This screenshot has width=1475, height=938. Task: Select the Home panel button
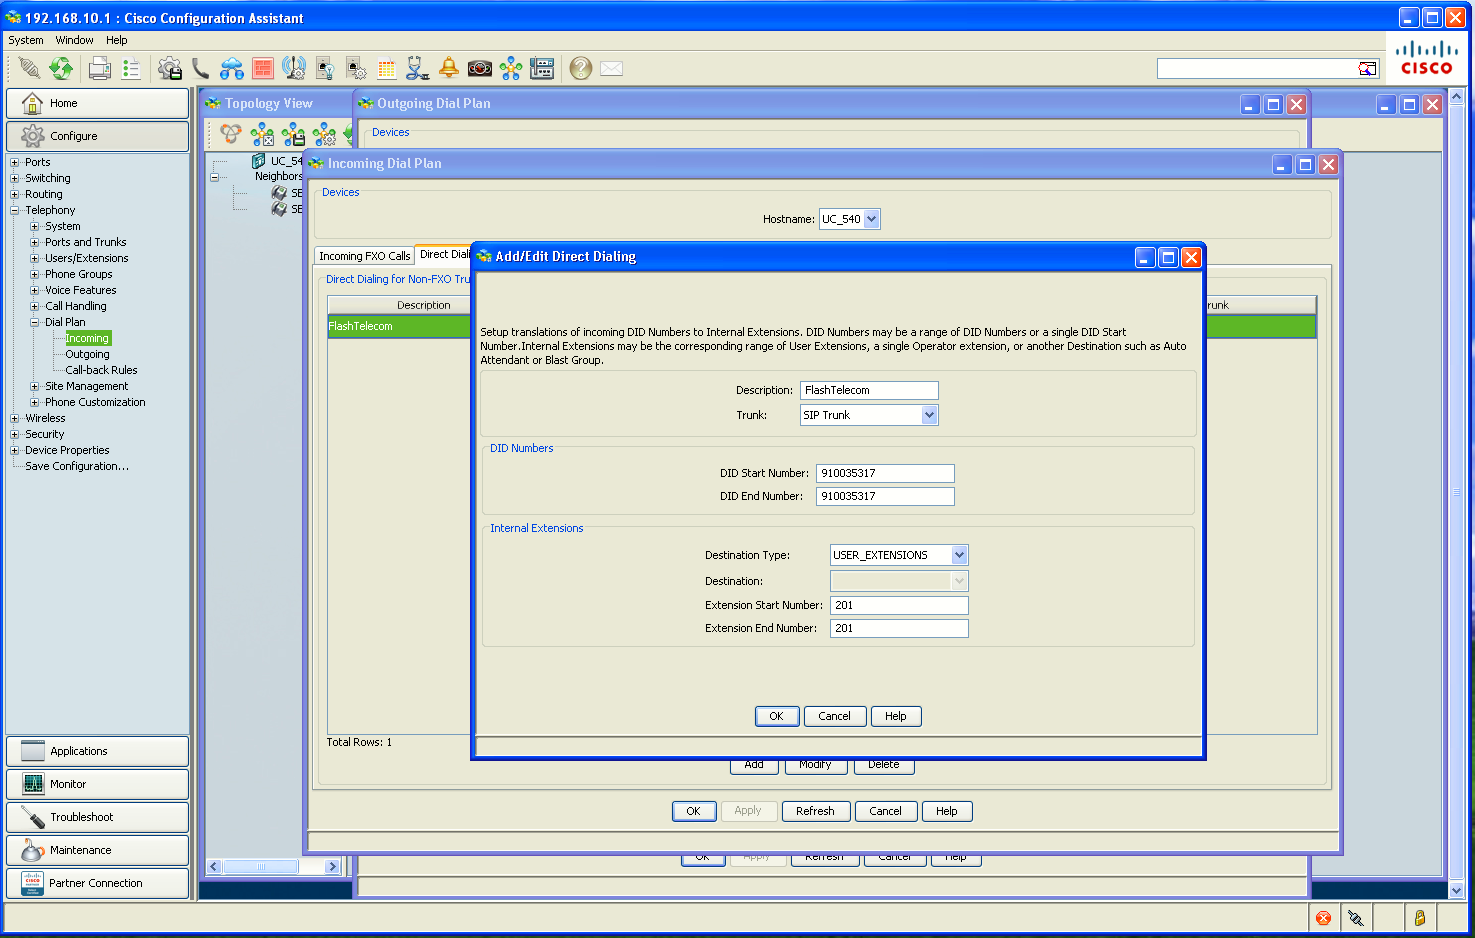pyautogui.click(x=98, y=103)
